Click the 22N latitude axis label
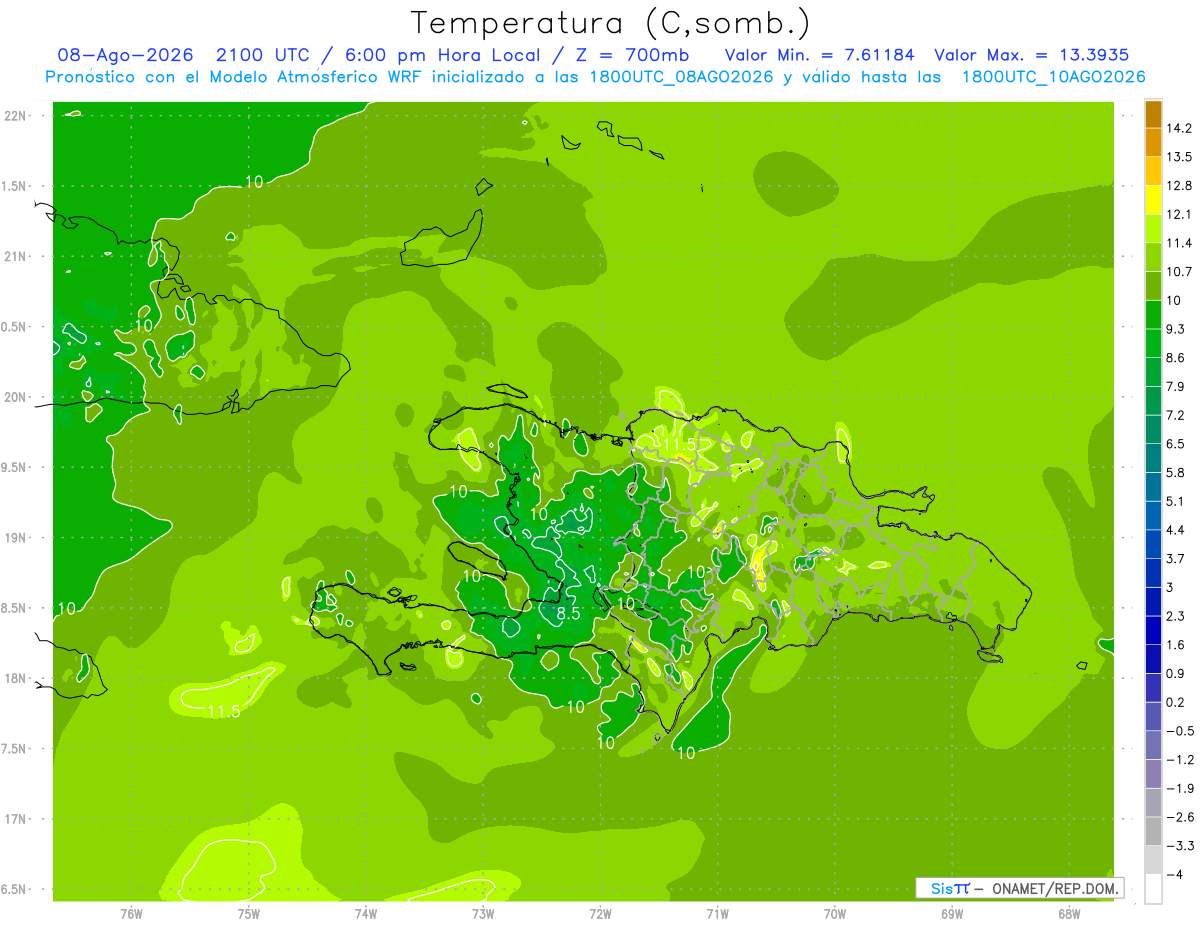 15,116
